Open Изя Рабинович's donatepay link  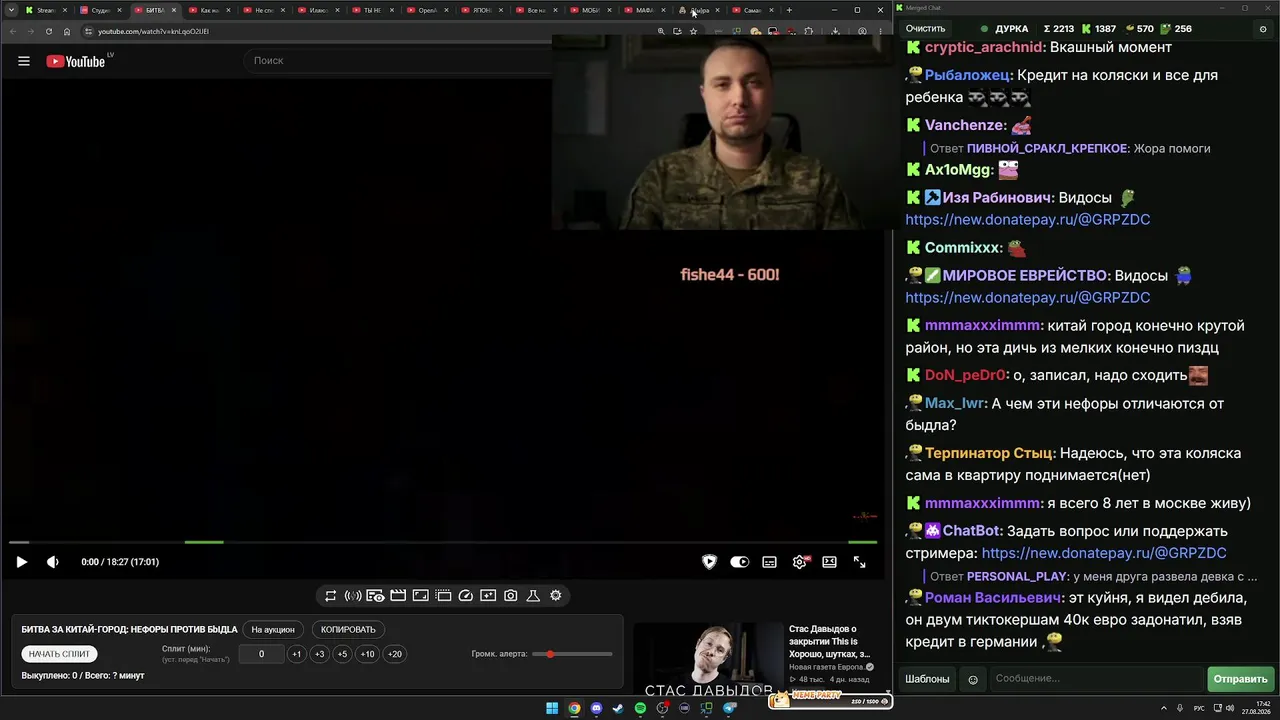1028,220
